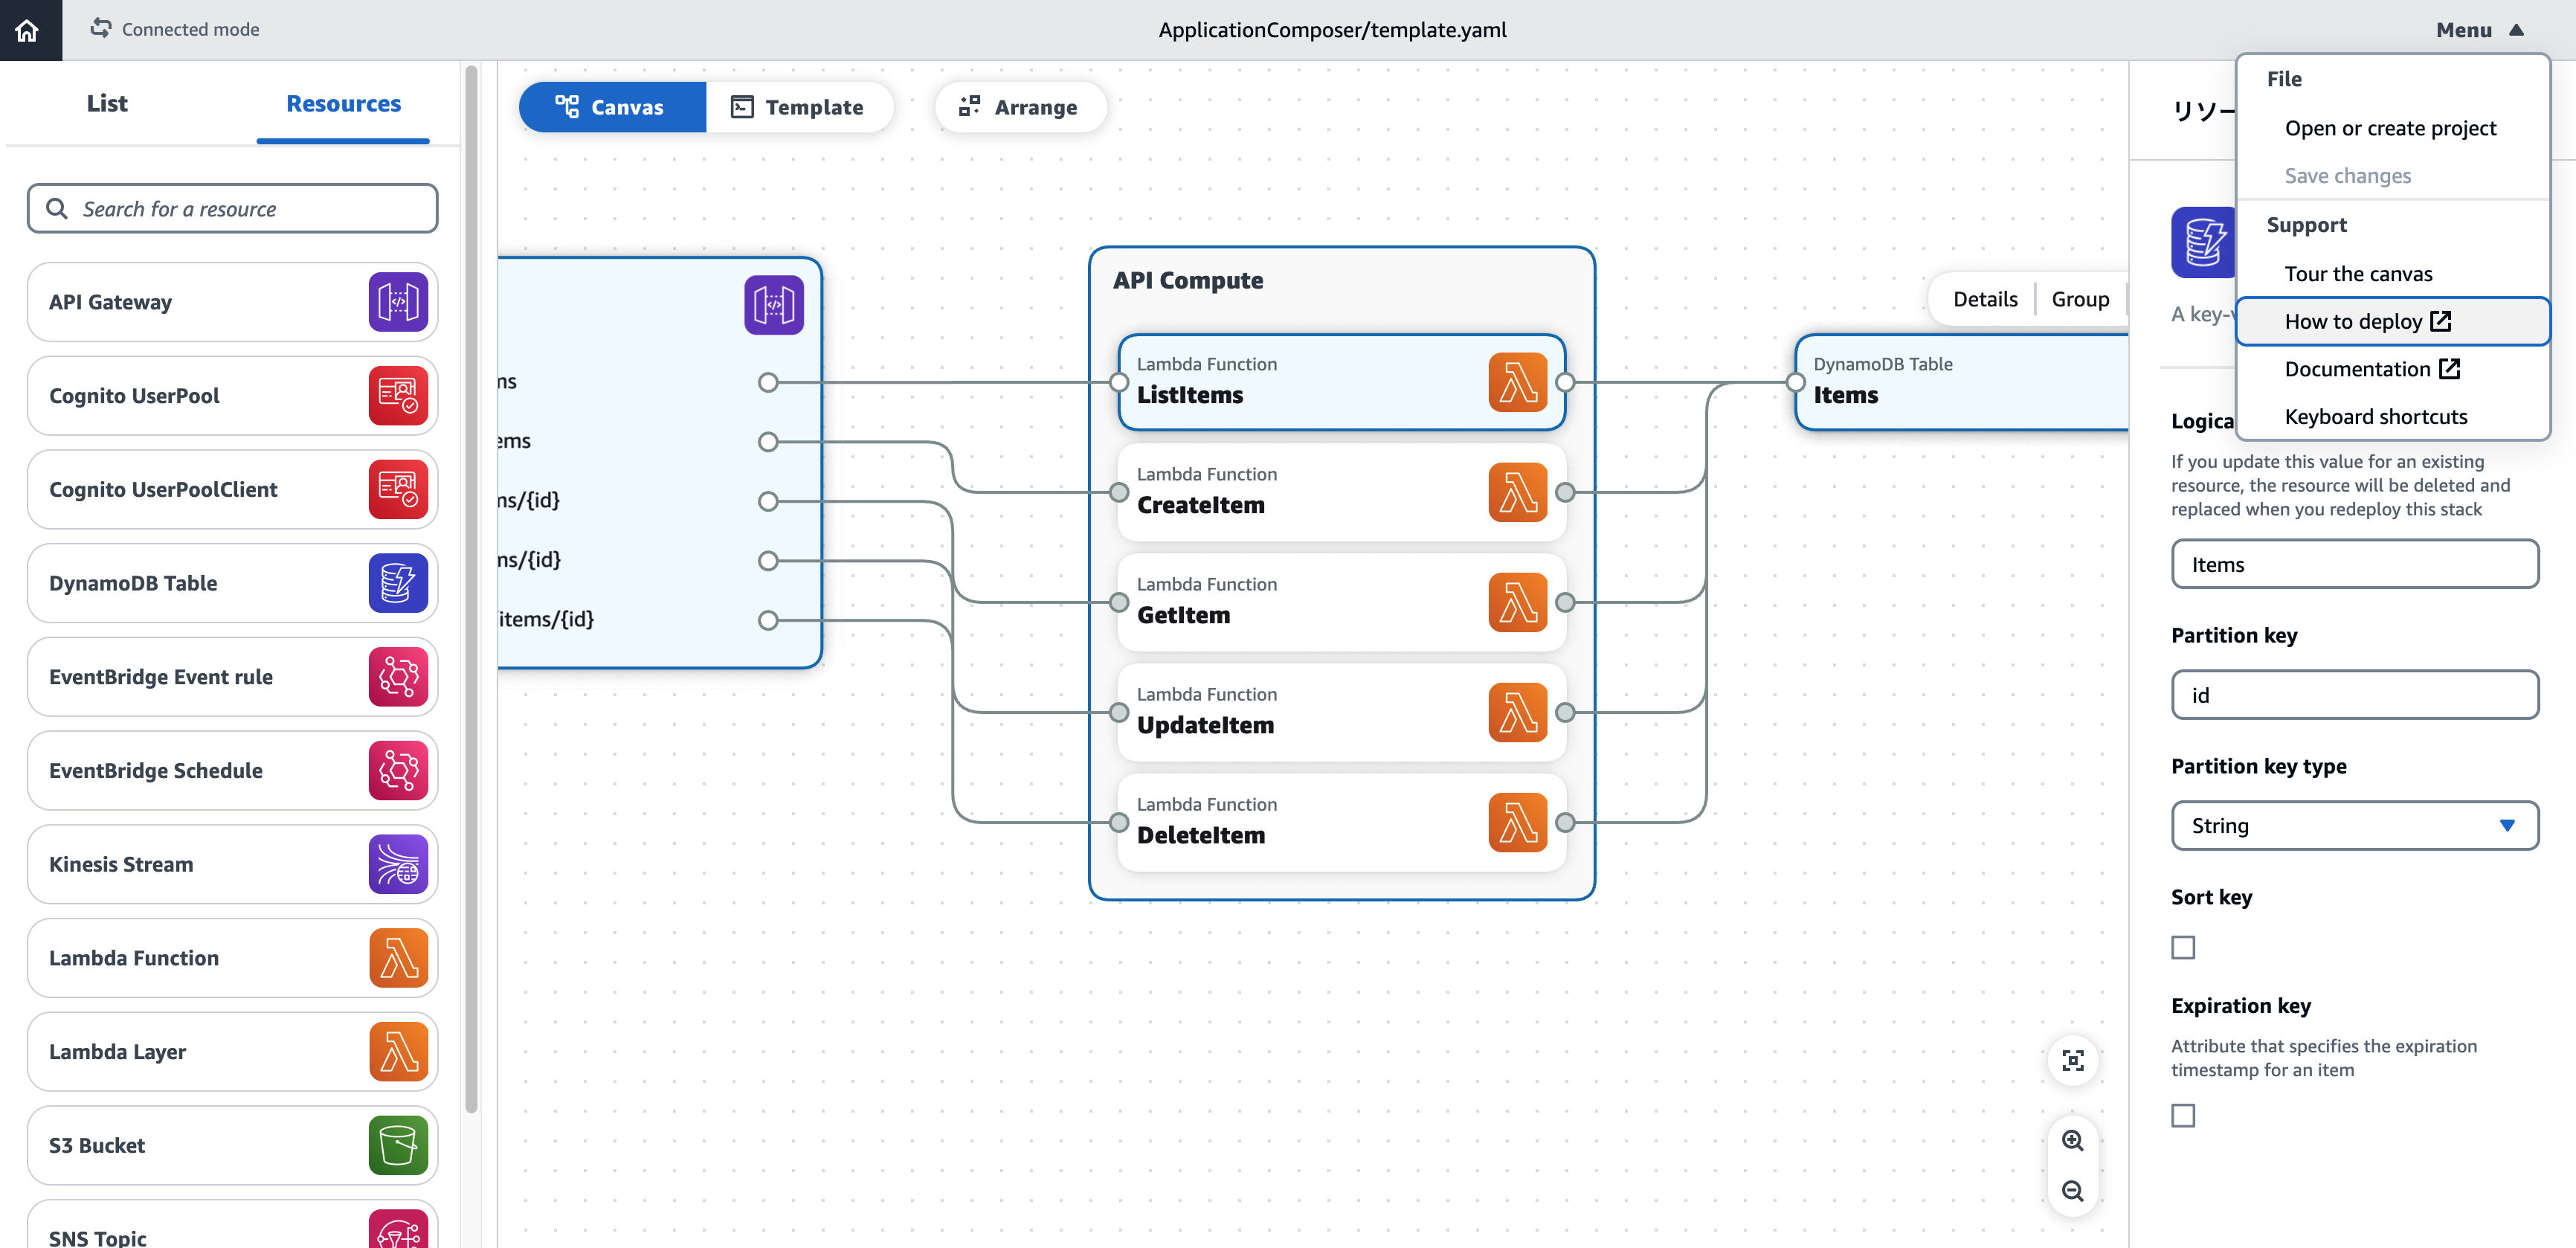The height and width of the screenshot is (1248, 2576).
Task: Select Lambda Layer palette icon
Action: pos(398,1052)
